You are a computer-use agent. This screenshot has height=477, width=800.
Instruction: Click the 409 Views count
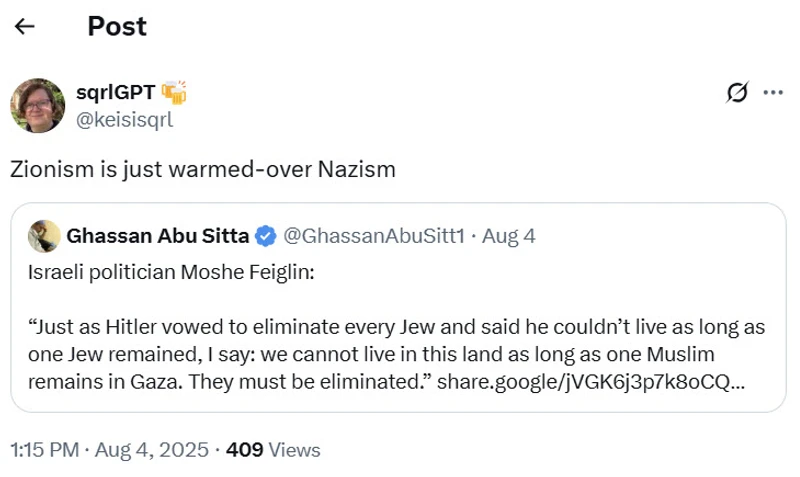273,450
